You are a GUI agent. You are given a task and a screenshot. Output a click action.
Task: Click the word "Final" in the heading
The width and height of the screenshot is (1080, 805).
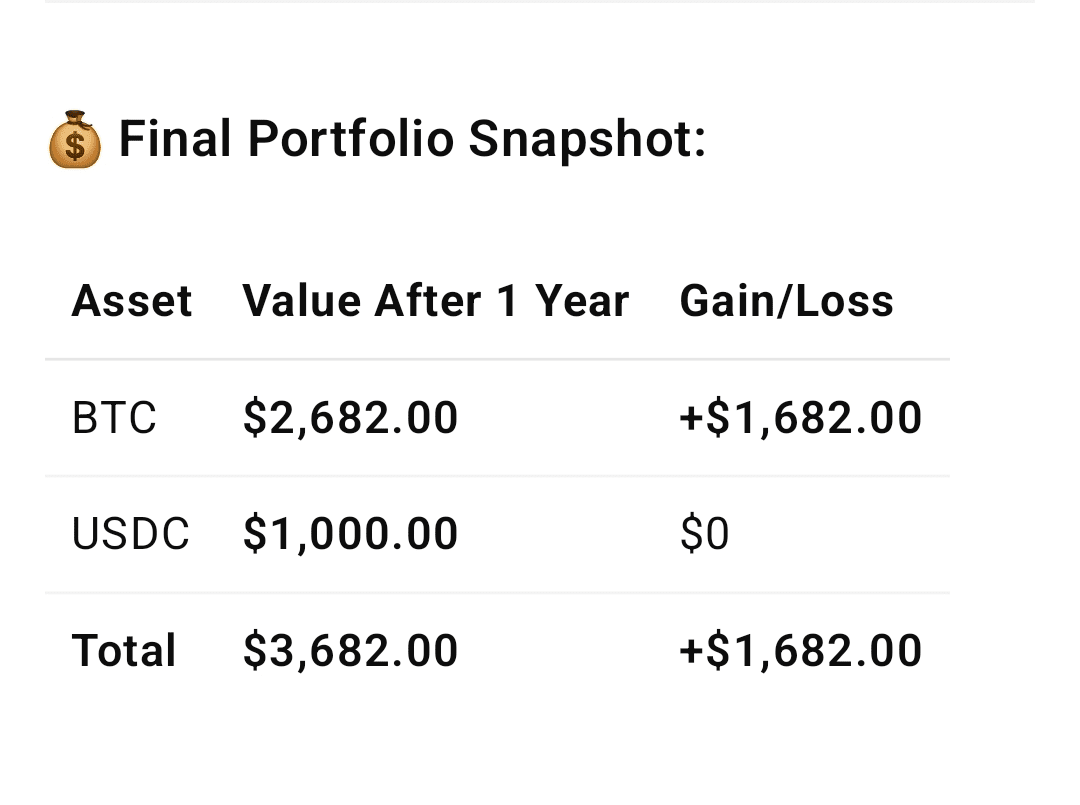pyautogui.click(x=175, y=139)
